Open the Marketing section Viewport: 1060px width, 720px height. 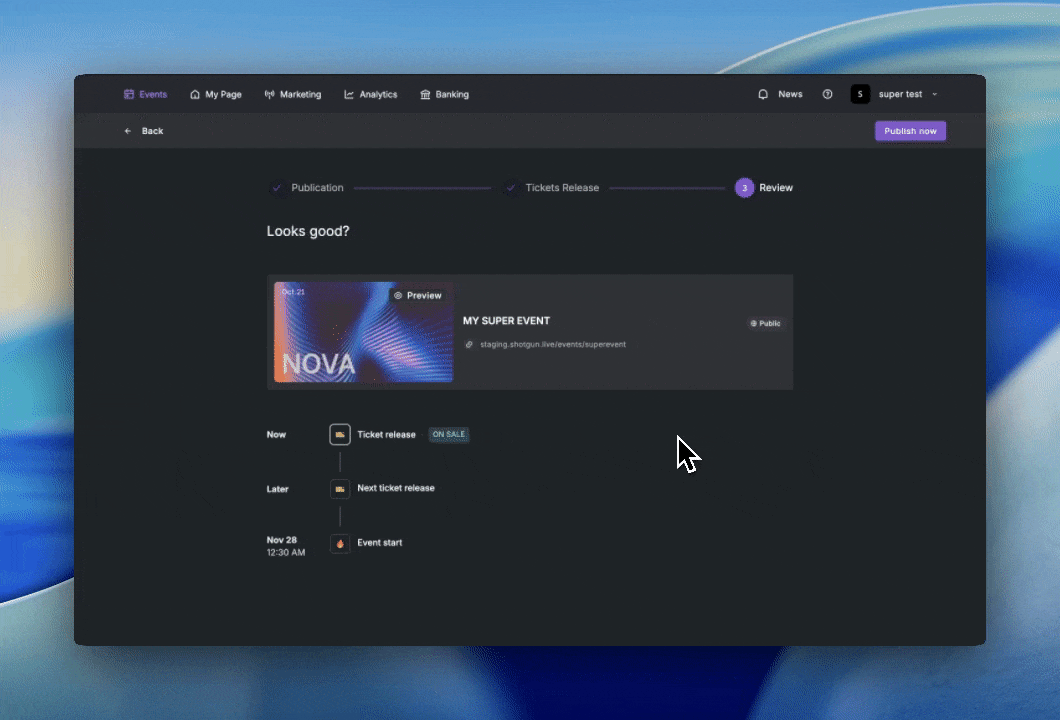click(x=293, y=95)
